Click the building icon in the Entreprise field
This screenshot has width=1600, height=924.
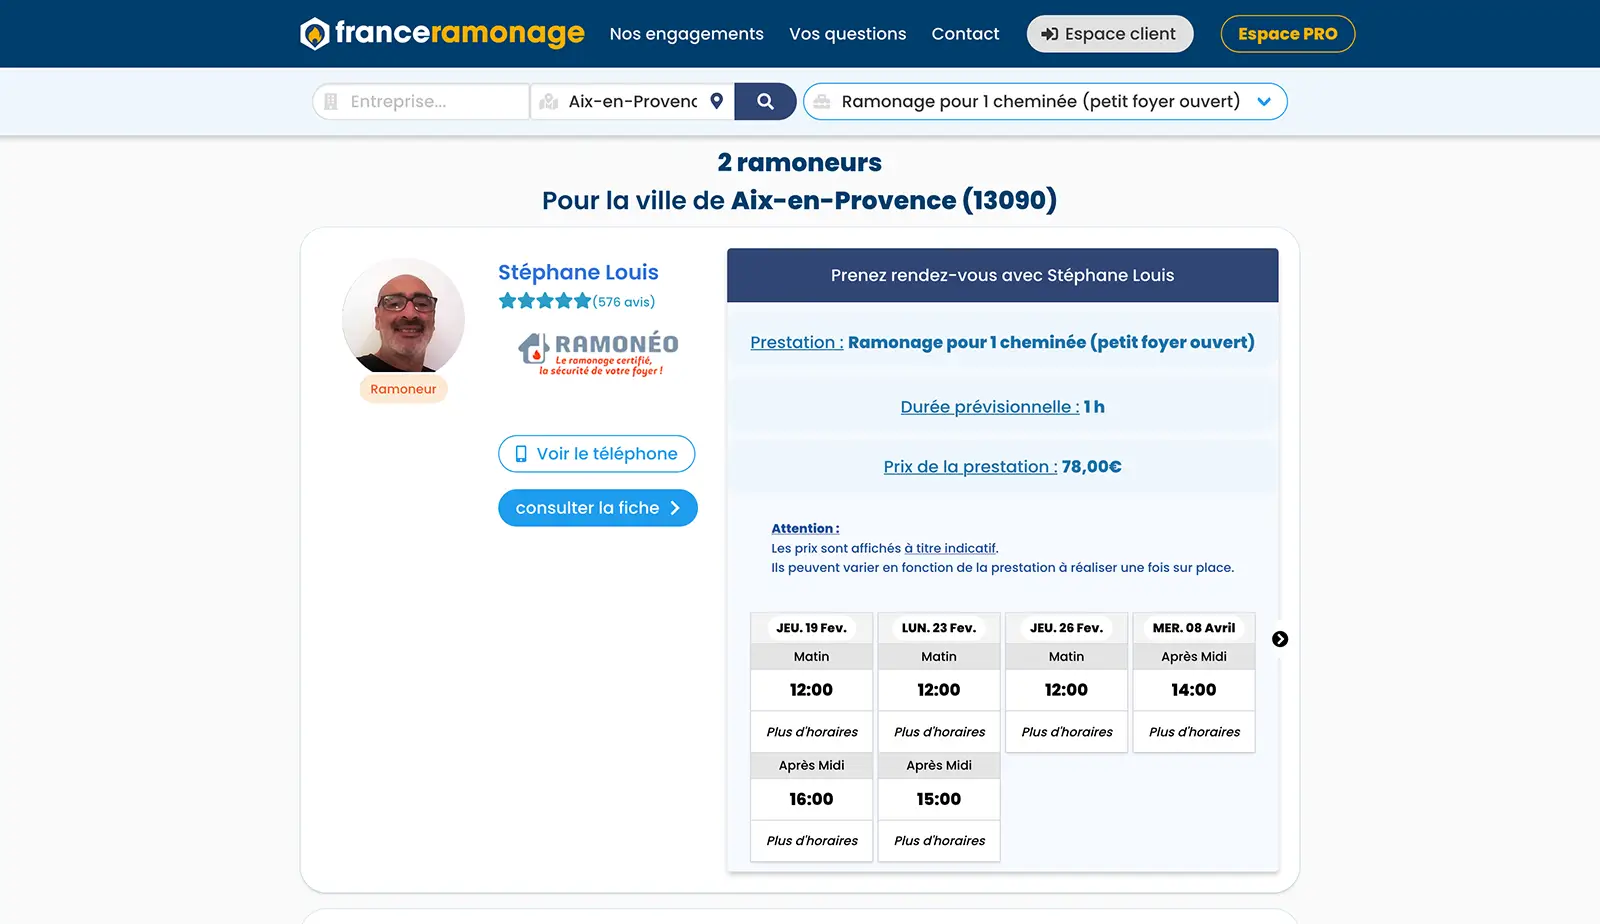click(331, 101)
